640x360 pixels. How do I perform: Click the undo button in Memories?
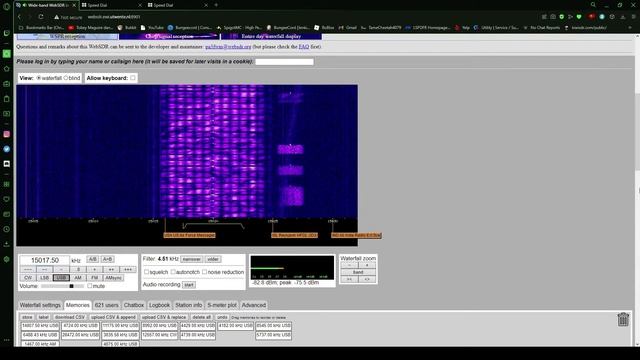pos(222,317)
